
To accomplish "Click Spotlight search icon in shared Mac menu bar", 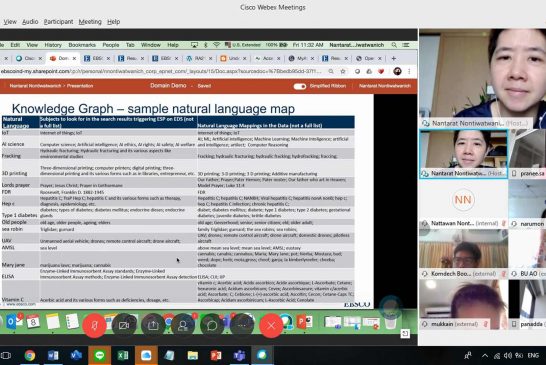I will click(394, 45).
